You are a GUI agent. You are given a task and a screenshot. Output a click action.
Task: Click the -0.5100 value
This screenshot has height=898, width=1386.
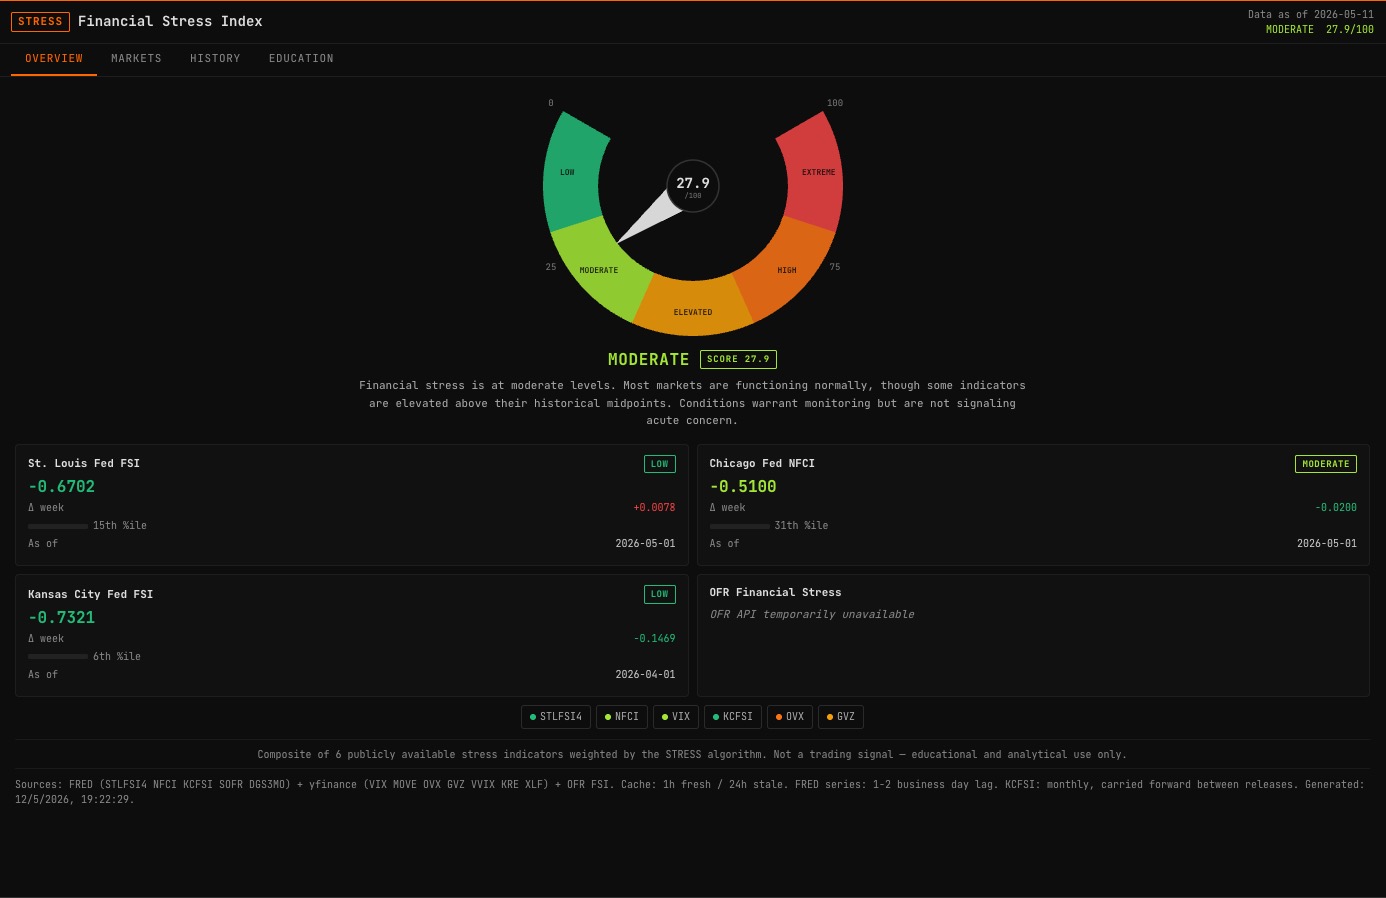(x=743, y=487)
